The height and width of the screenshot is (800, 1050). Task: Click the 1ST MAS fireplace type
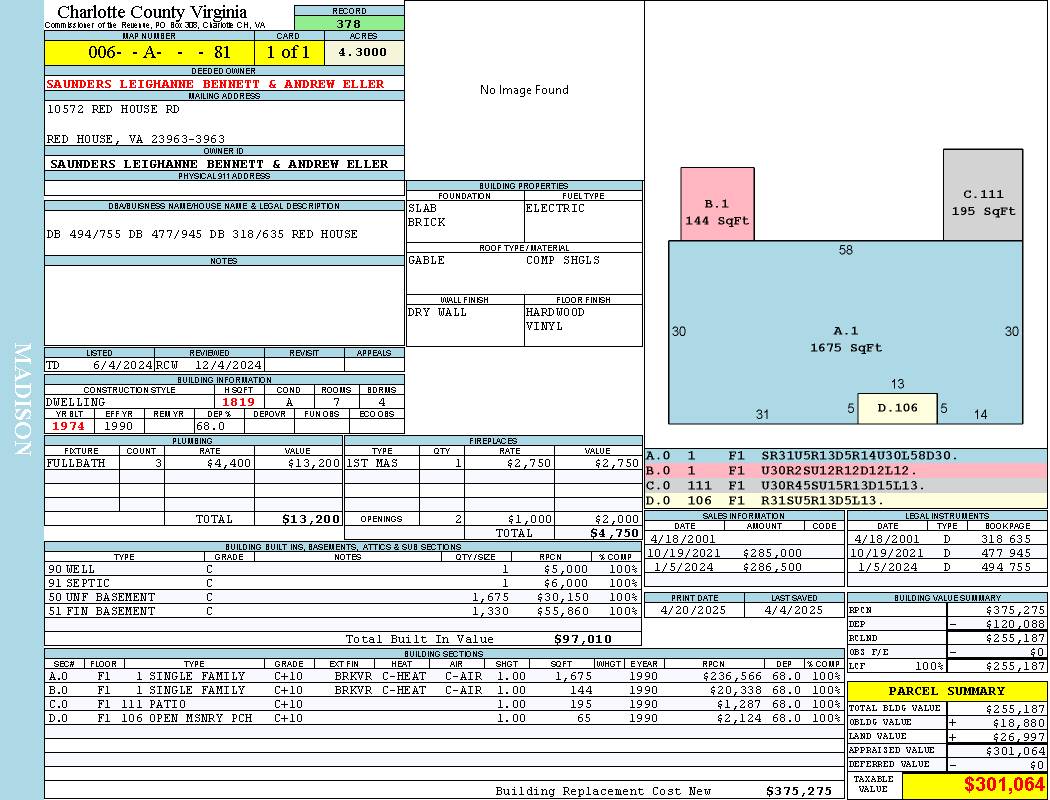[372, 463]
